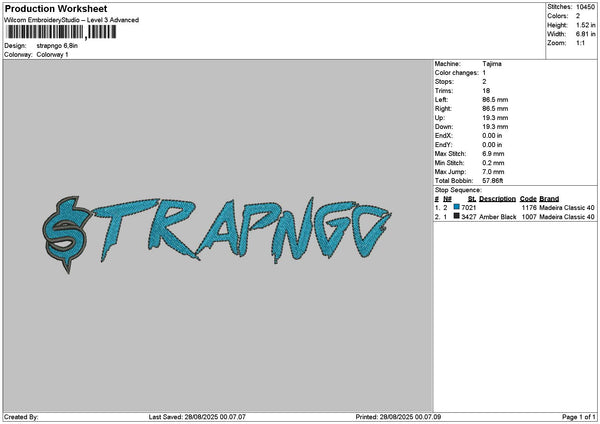Click thread code 1176
600x424 pixels.
click(529, 208)
